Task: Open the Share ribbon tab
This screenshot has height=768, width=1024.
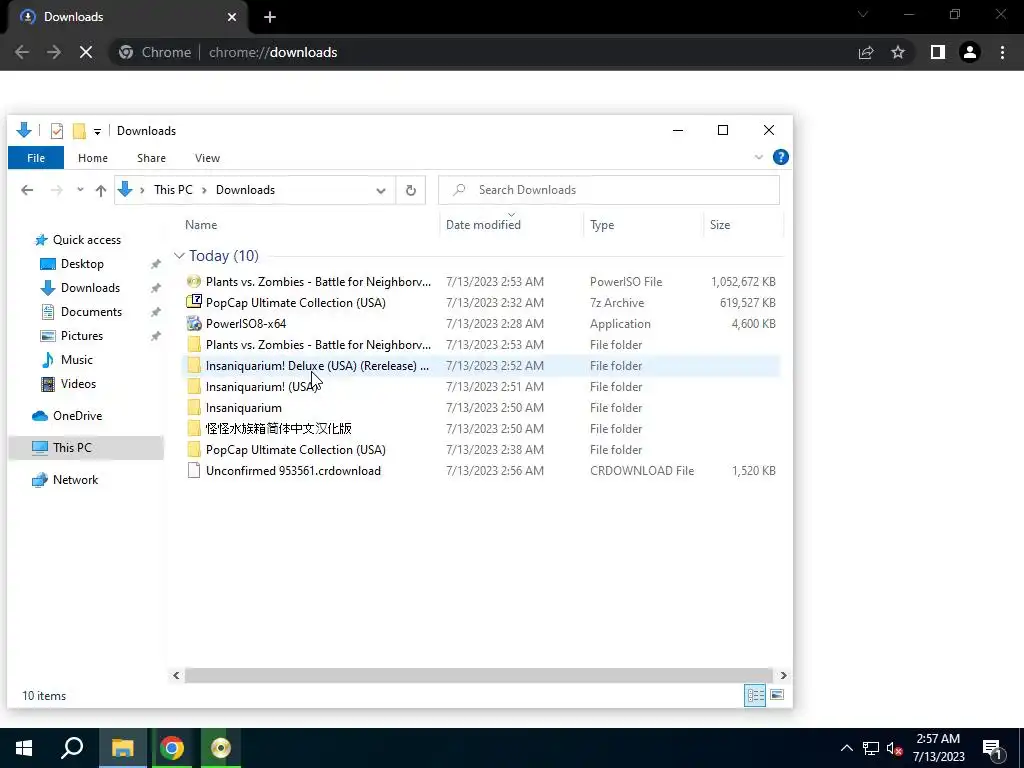Action: [x=152, y=158]
